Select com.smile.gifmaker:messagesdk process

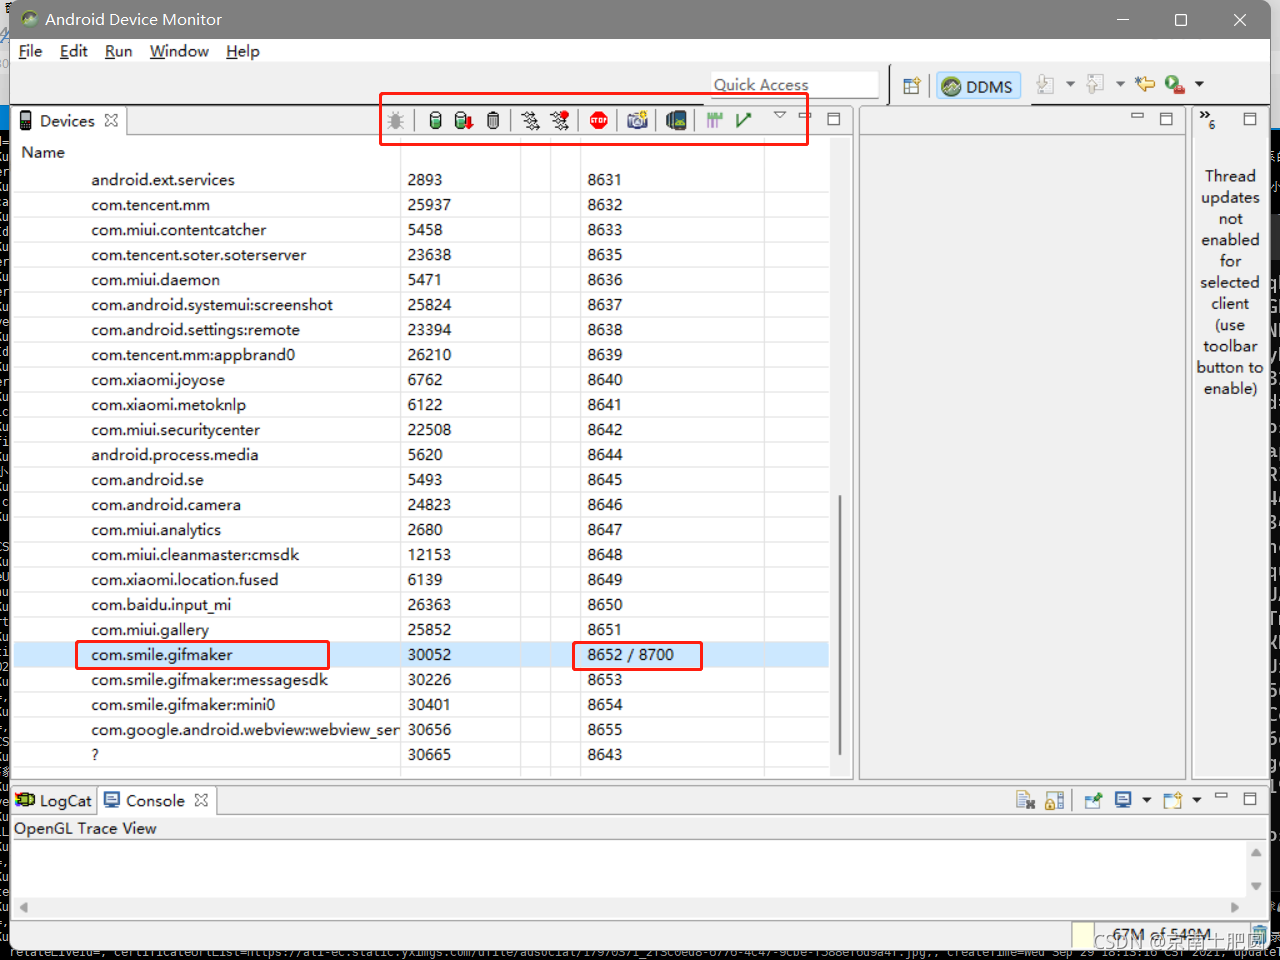pyautogui.click(x=209, y=680)
